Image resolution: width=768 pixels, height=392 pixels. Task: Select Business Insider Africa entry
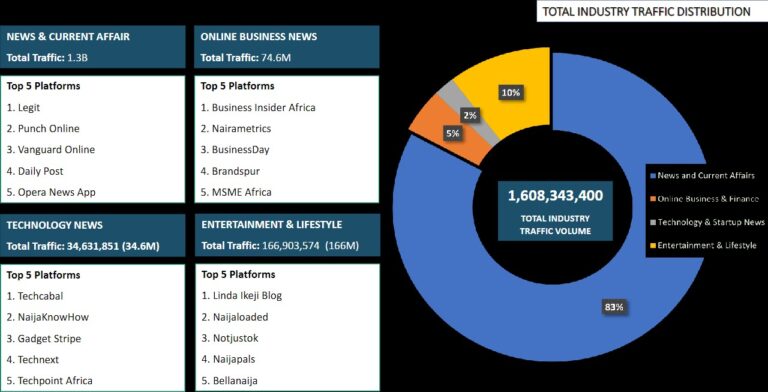(258, 107)
